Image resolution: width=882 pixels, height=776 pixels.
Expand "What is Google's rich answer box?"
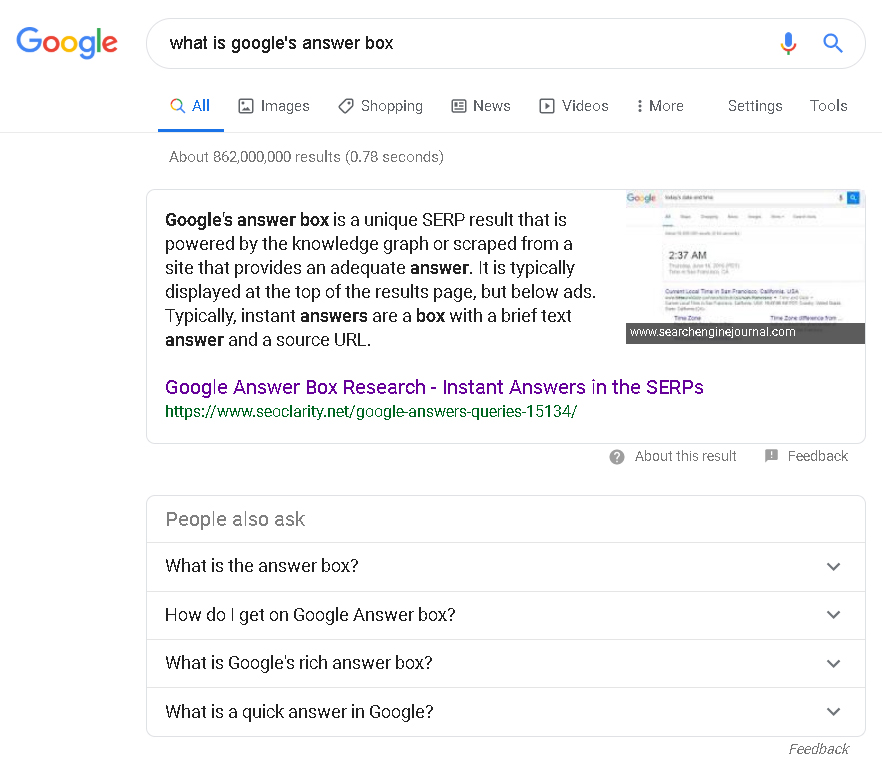pyautogui.click(x=833, y=663)
